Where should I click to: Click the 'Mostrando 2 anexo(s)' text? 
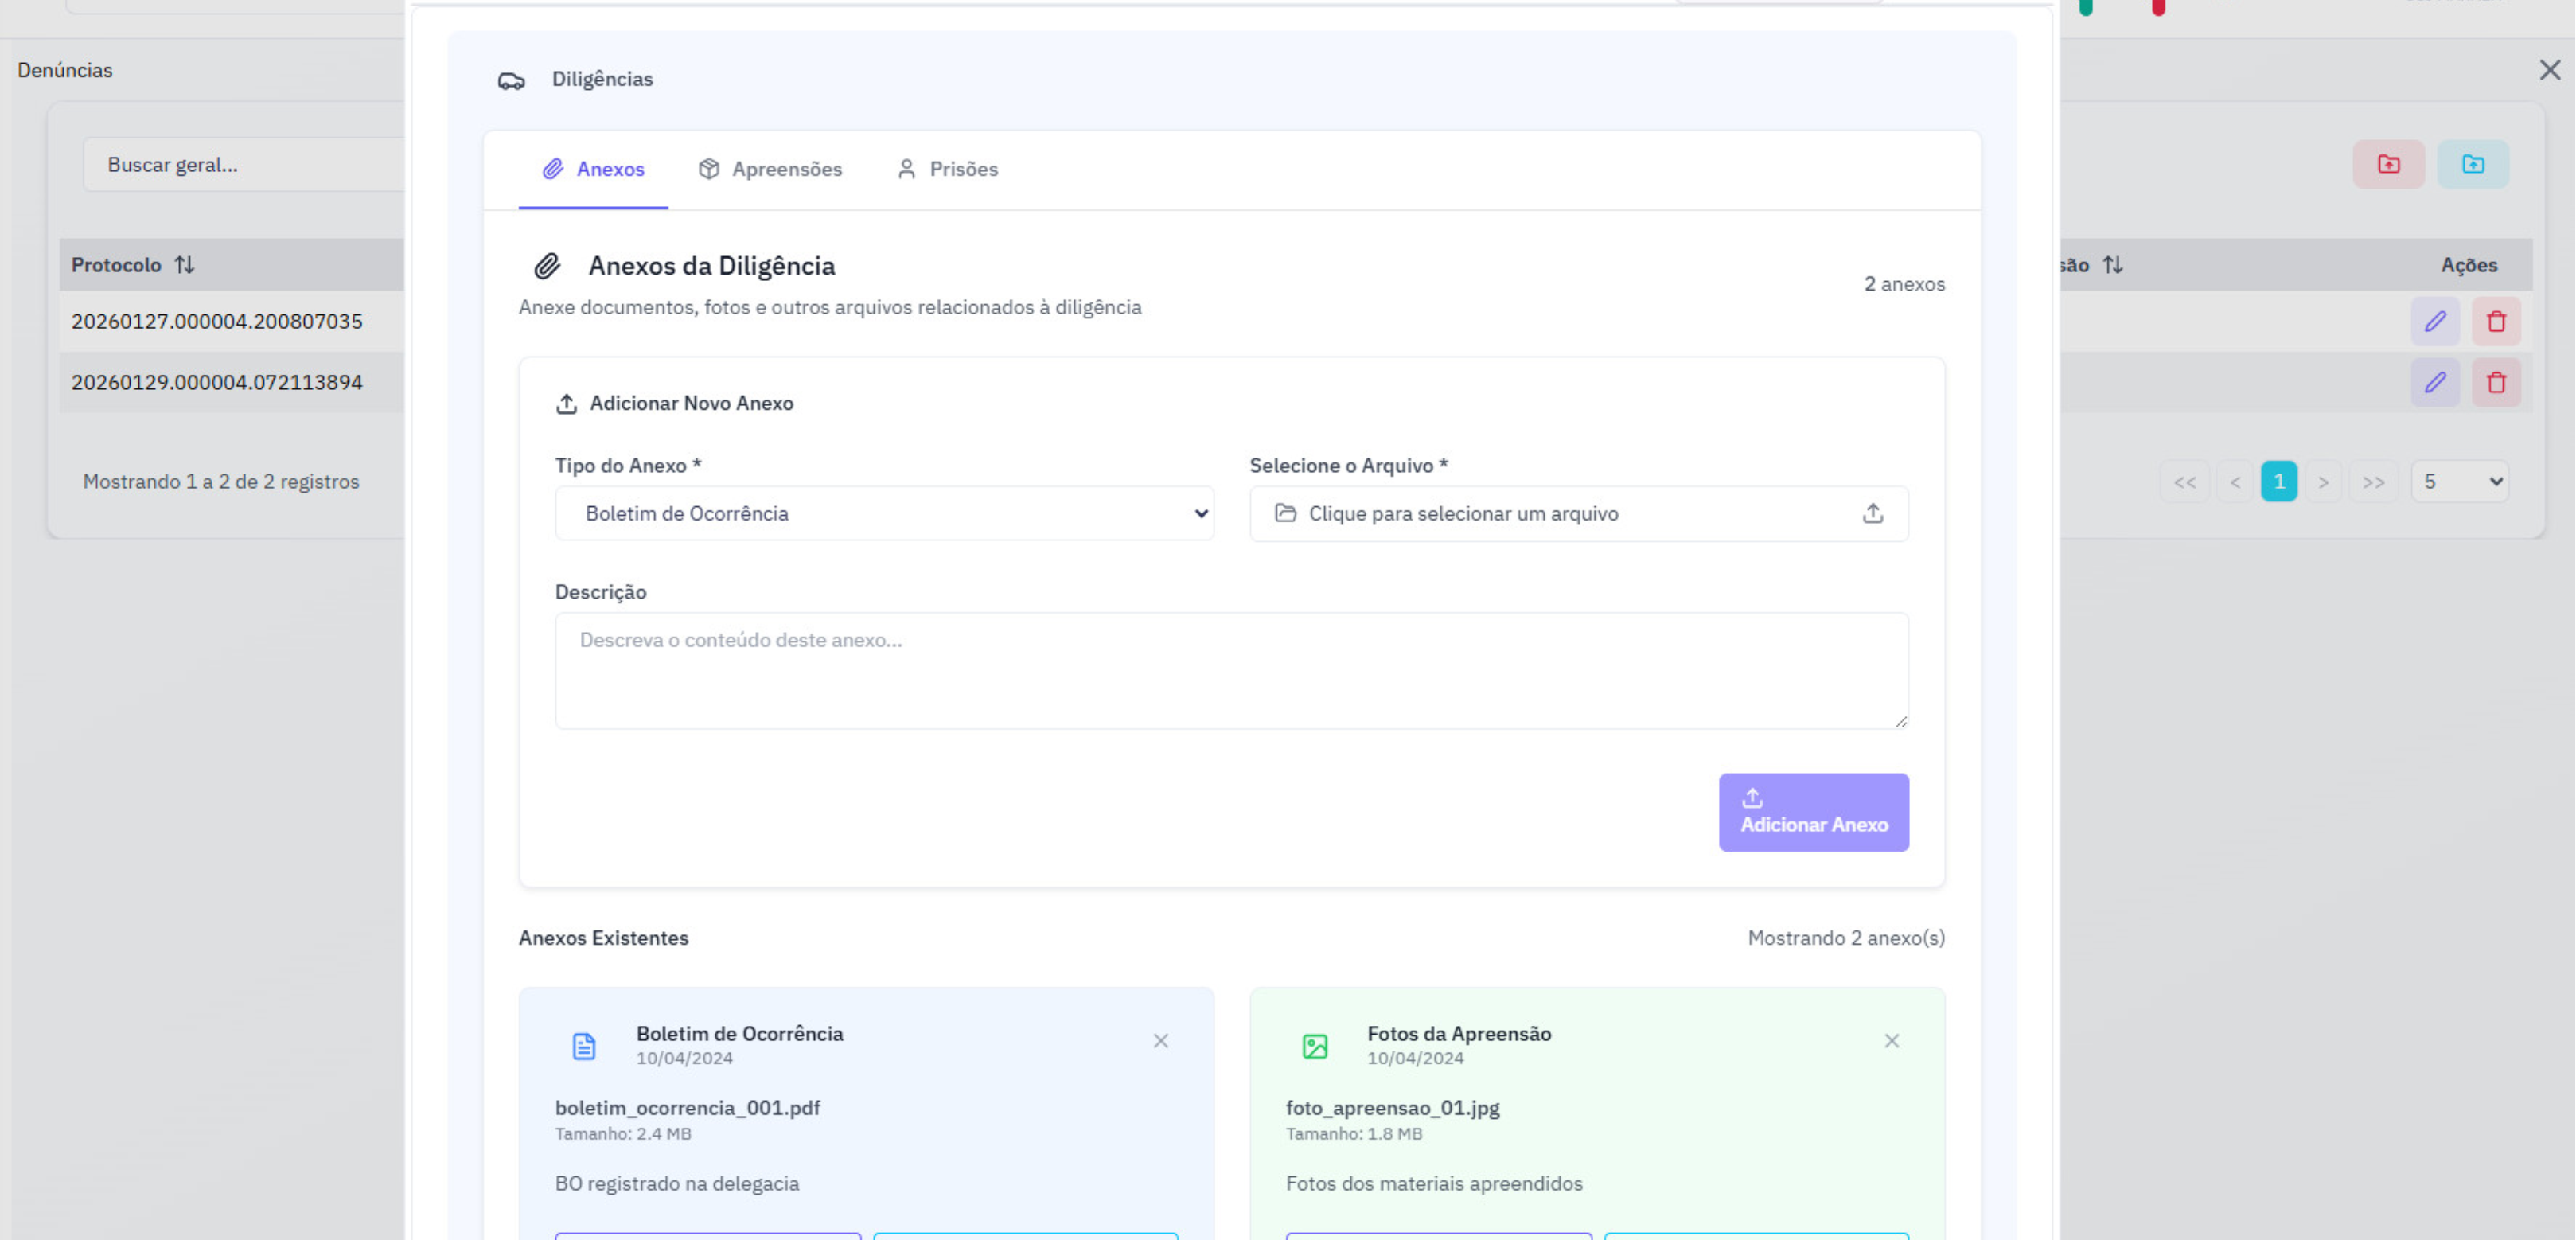(x=1846, y=938)
